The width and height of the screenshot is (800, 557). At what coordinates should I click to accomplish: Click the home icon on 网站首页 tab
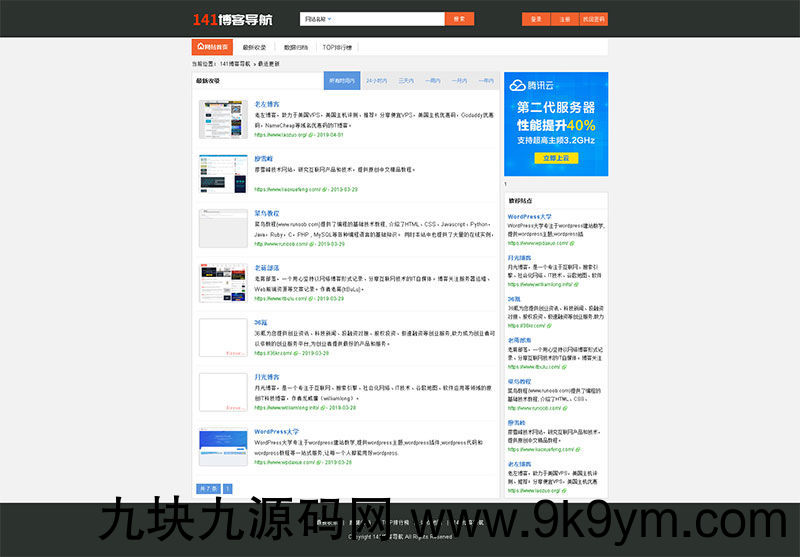(201, 46)
